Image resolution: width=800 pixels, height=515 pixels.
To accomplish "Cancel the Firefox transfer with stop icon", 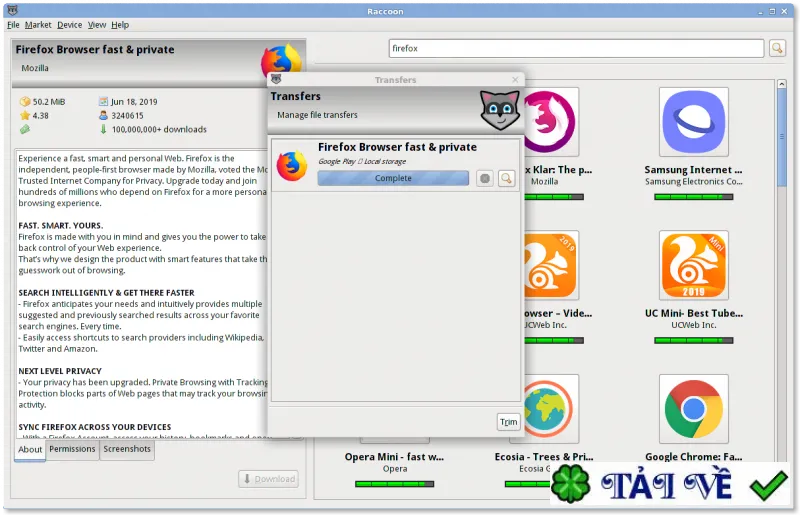I will point(485,178).
